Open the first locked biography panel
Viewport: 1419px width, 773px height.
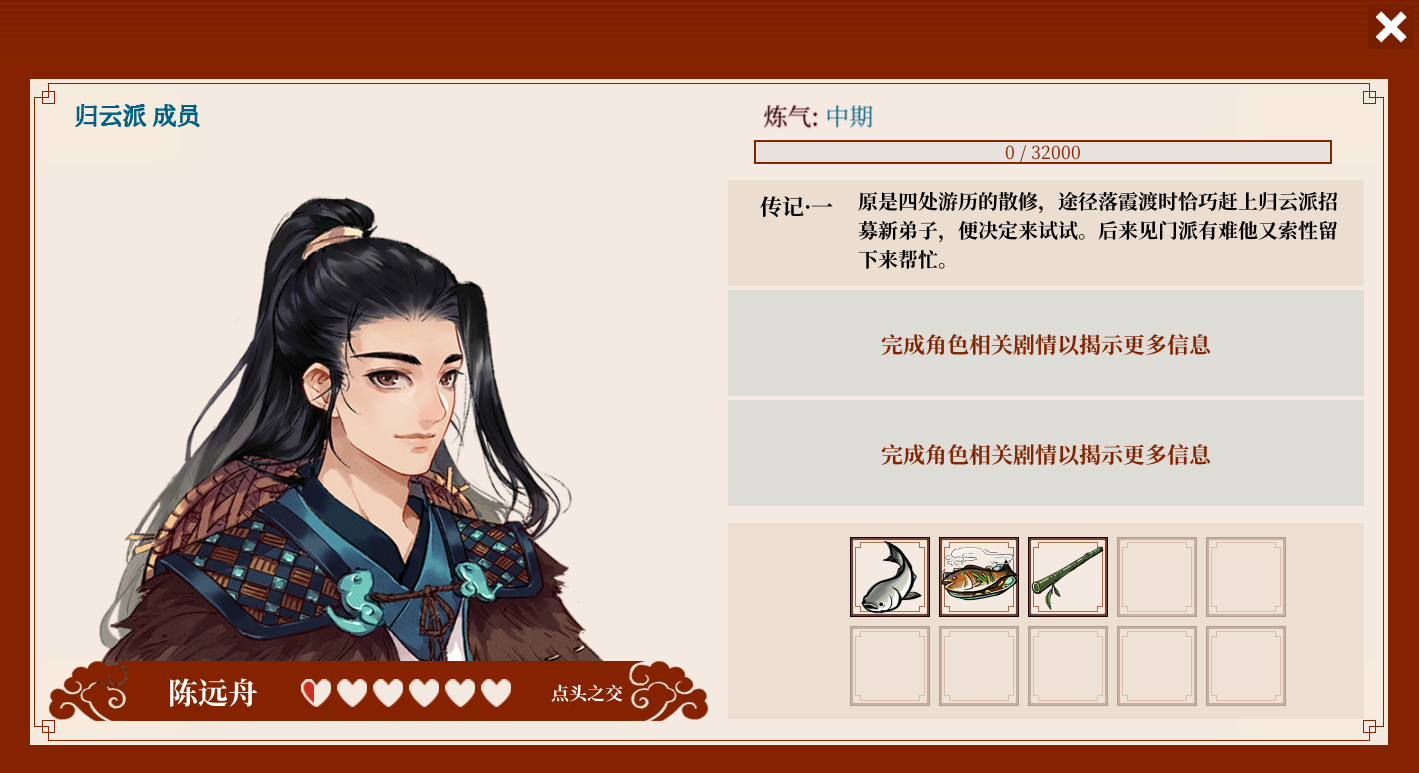point(1046,344)
